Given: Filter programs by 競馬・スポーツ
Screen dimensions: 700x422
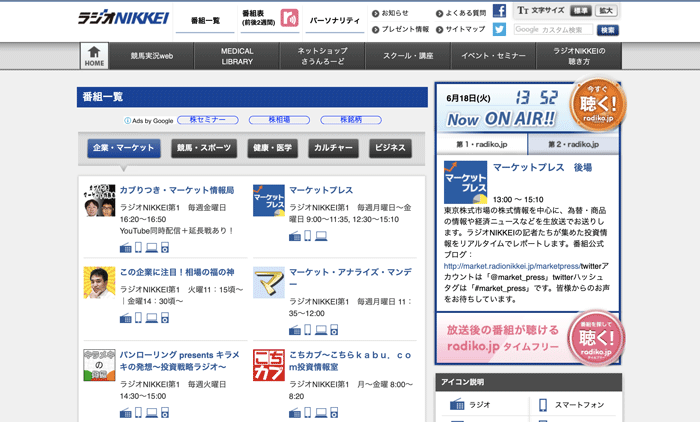Looking at the screenshot, I should tap(203, 148).
